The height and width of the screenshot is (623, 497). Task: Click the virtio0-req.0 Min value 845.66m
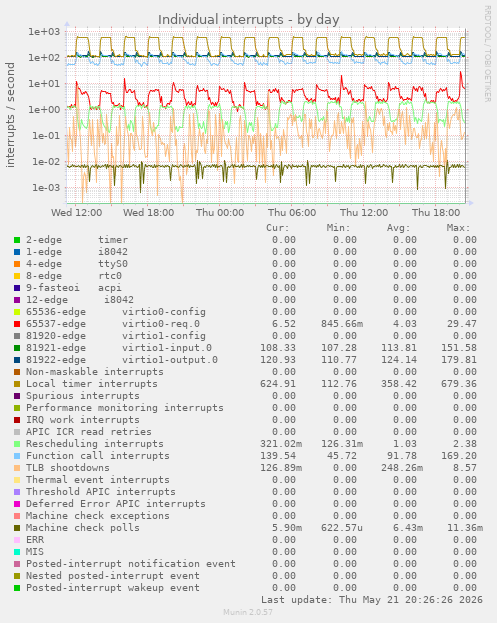pyautogui.click(x=342, y=324)
